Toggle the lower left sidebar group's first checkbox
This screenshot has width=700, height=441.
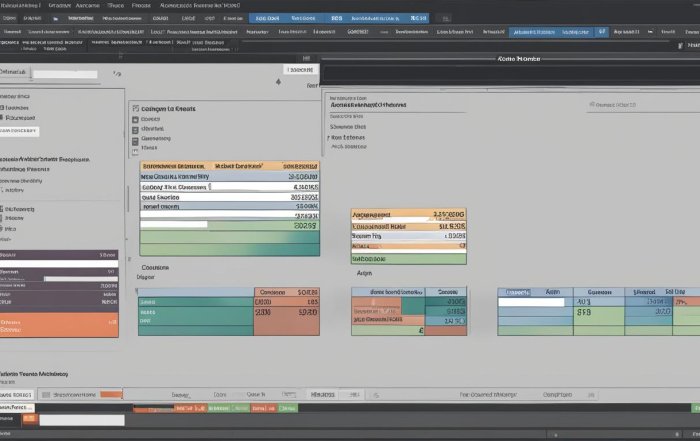(x=3, y=208)
